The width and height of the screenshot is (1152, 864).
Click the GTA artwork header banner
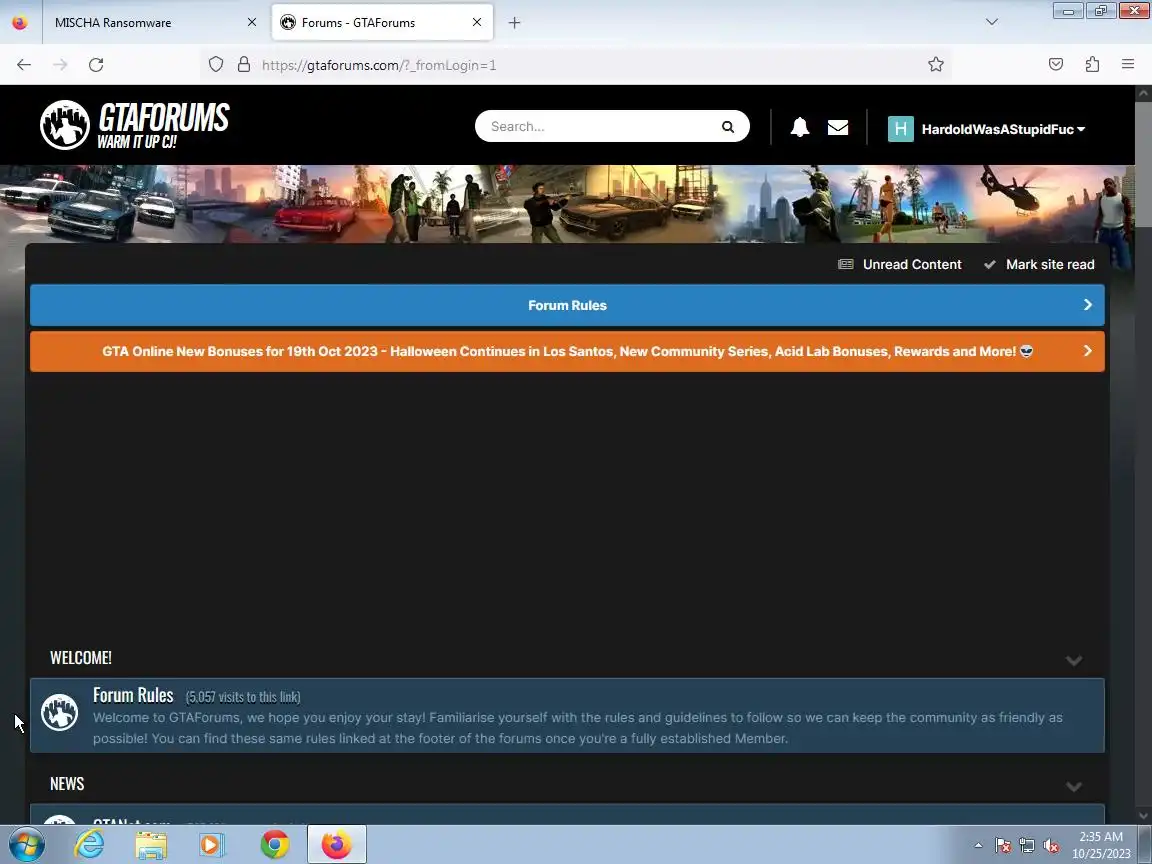pos(567,204)
